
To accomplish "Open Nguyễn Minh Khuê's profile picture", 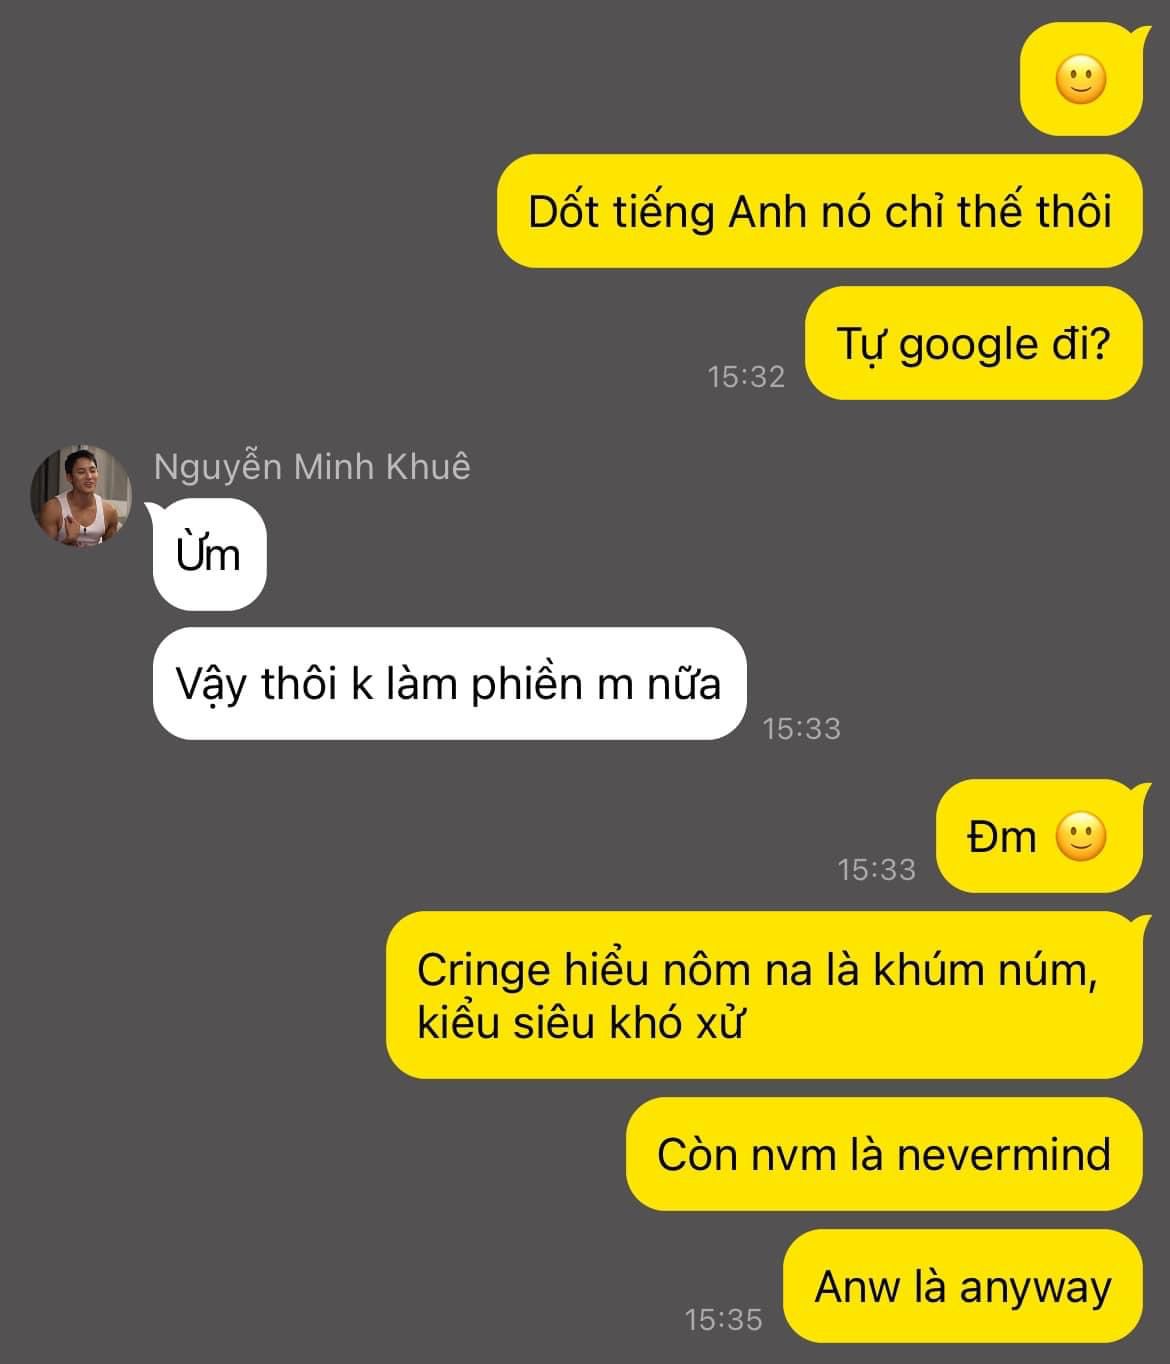I will coord(80,496).
